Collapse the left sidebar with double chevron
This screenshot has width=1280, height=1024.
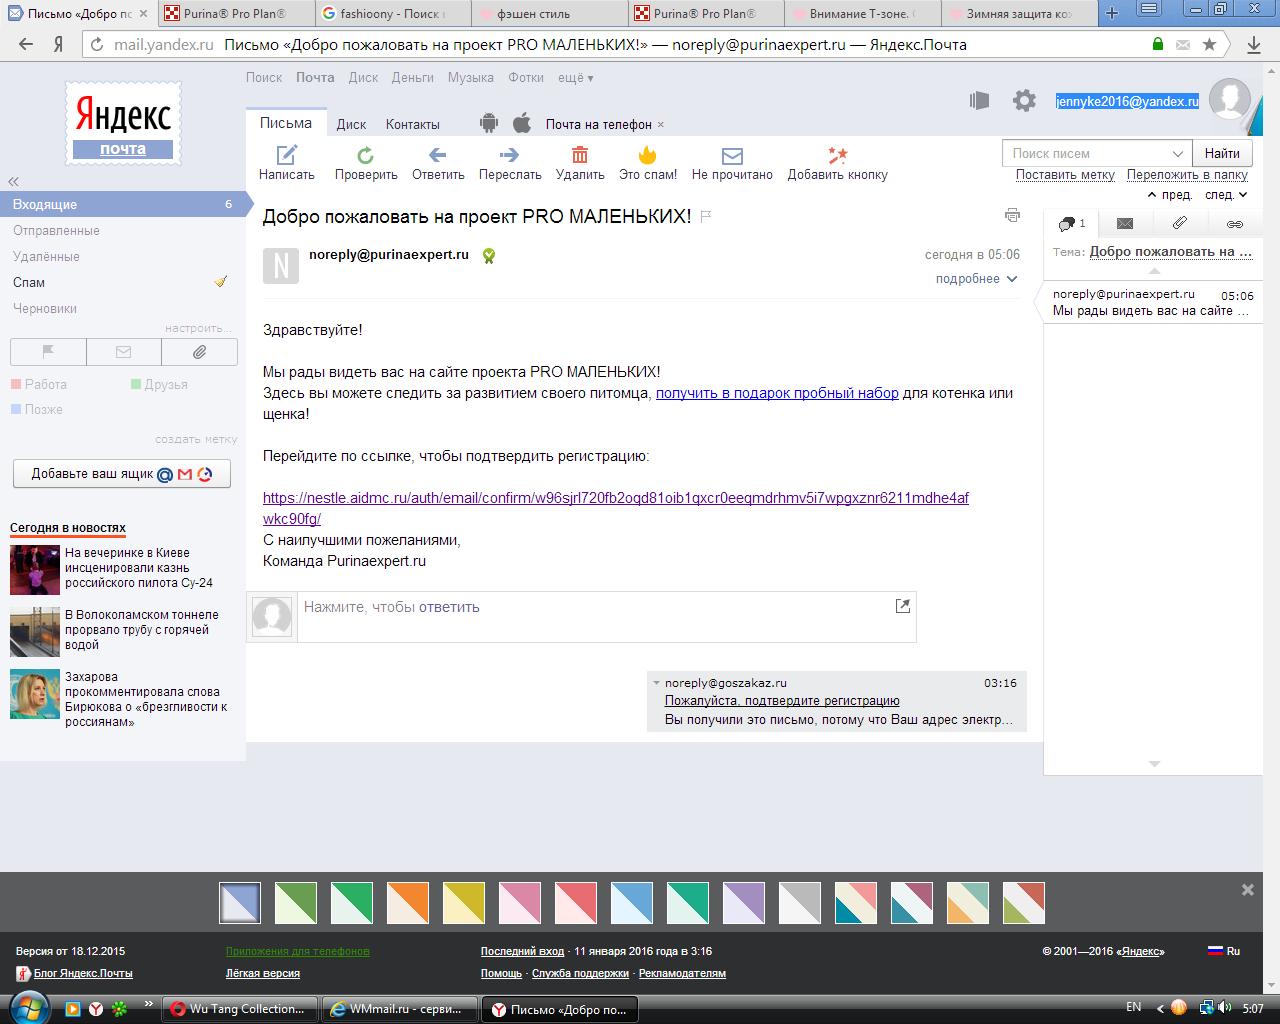click(x=14, y=181)
